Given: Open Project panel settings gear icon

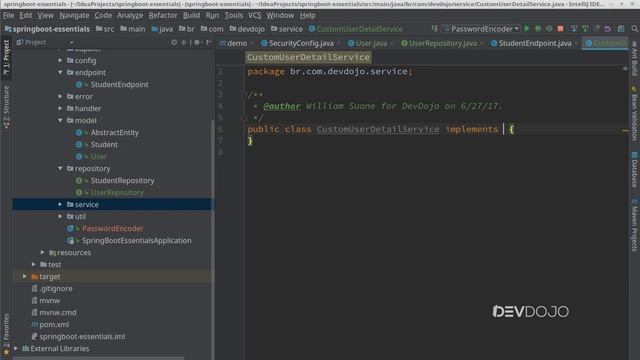Looking at the screenshot, I should click(198, 42).
